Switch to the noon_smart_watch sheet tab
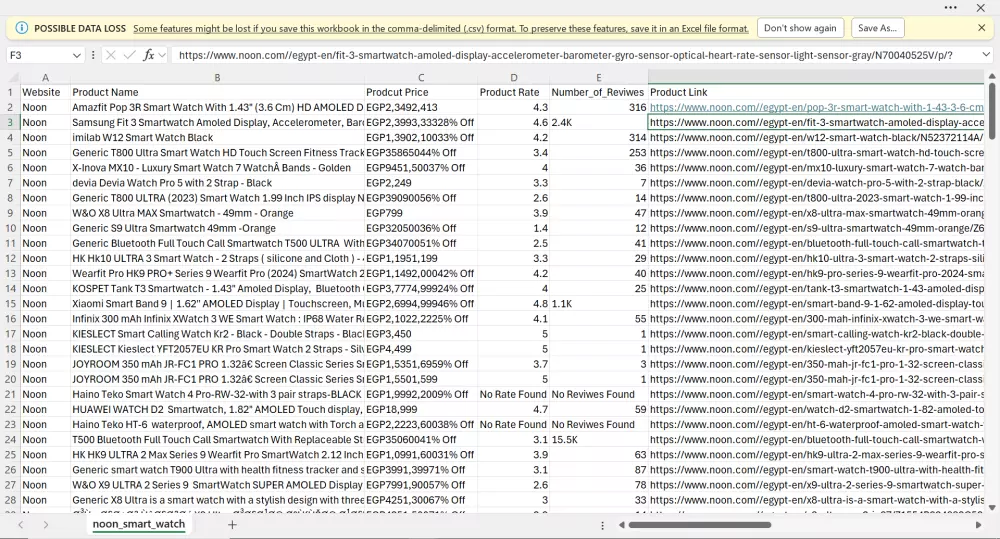The image size is (1000, 539). coord(138,524)
